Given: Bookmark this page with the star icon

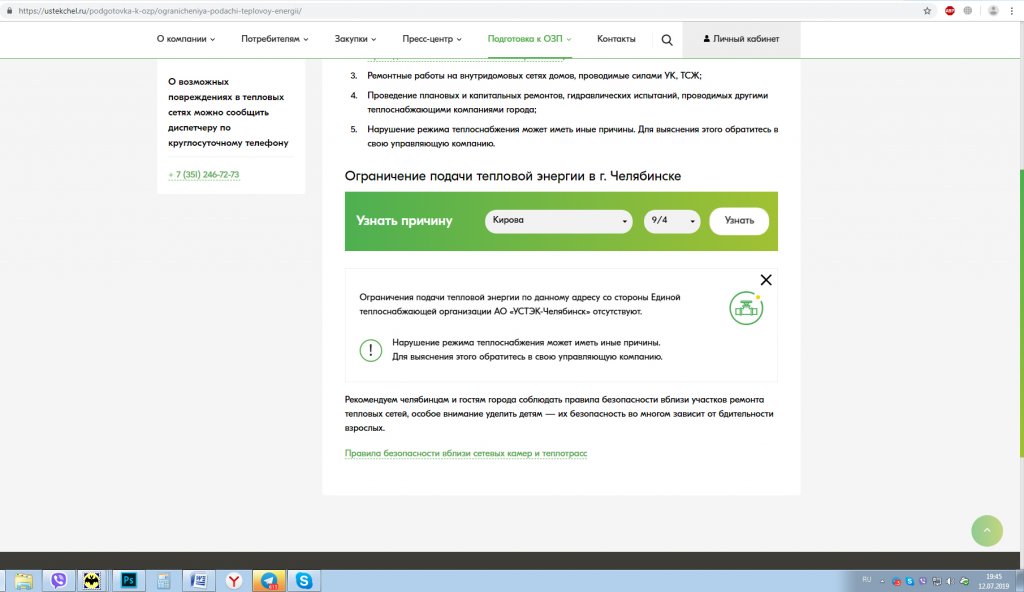Looking at the screenshot, I should tap(927, 10).
